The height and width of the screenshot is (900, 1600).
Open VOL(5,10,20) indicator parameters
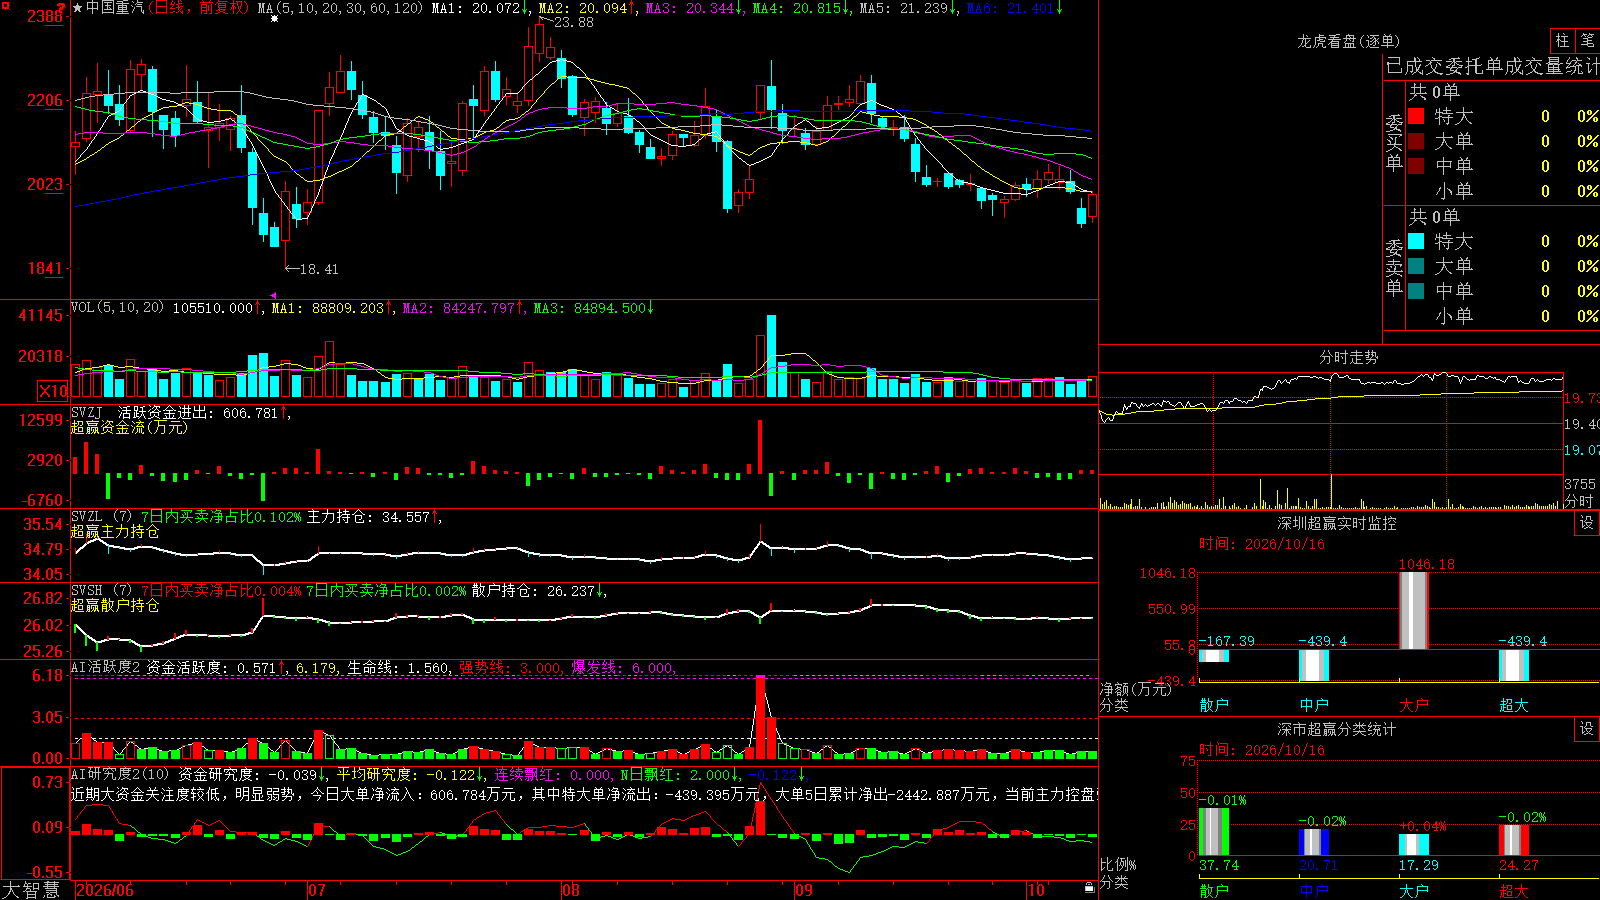(x=117, y=307)
